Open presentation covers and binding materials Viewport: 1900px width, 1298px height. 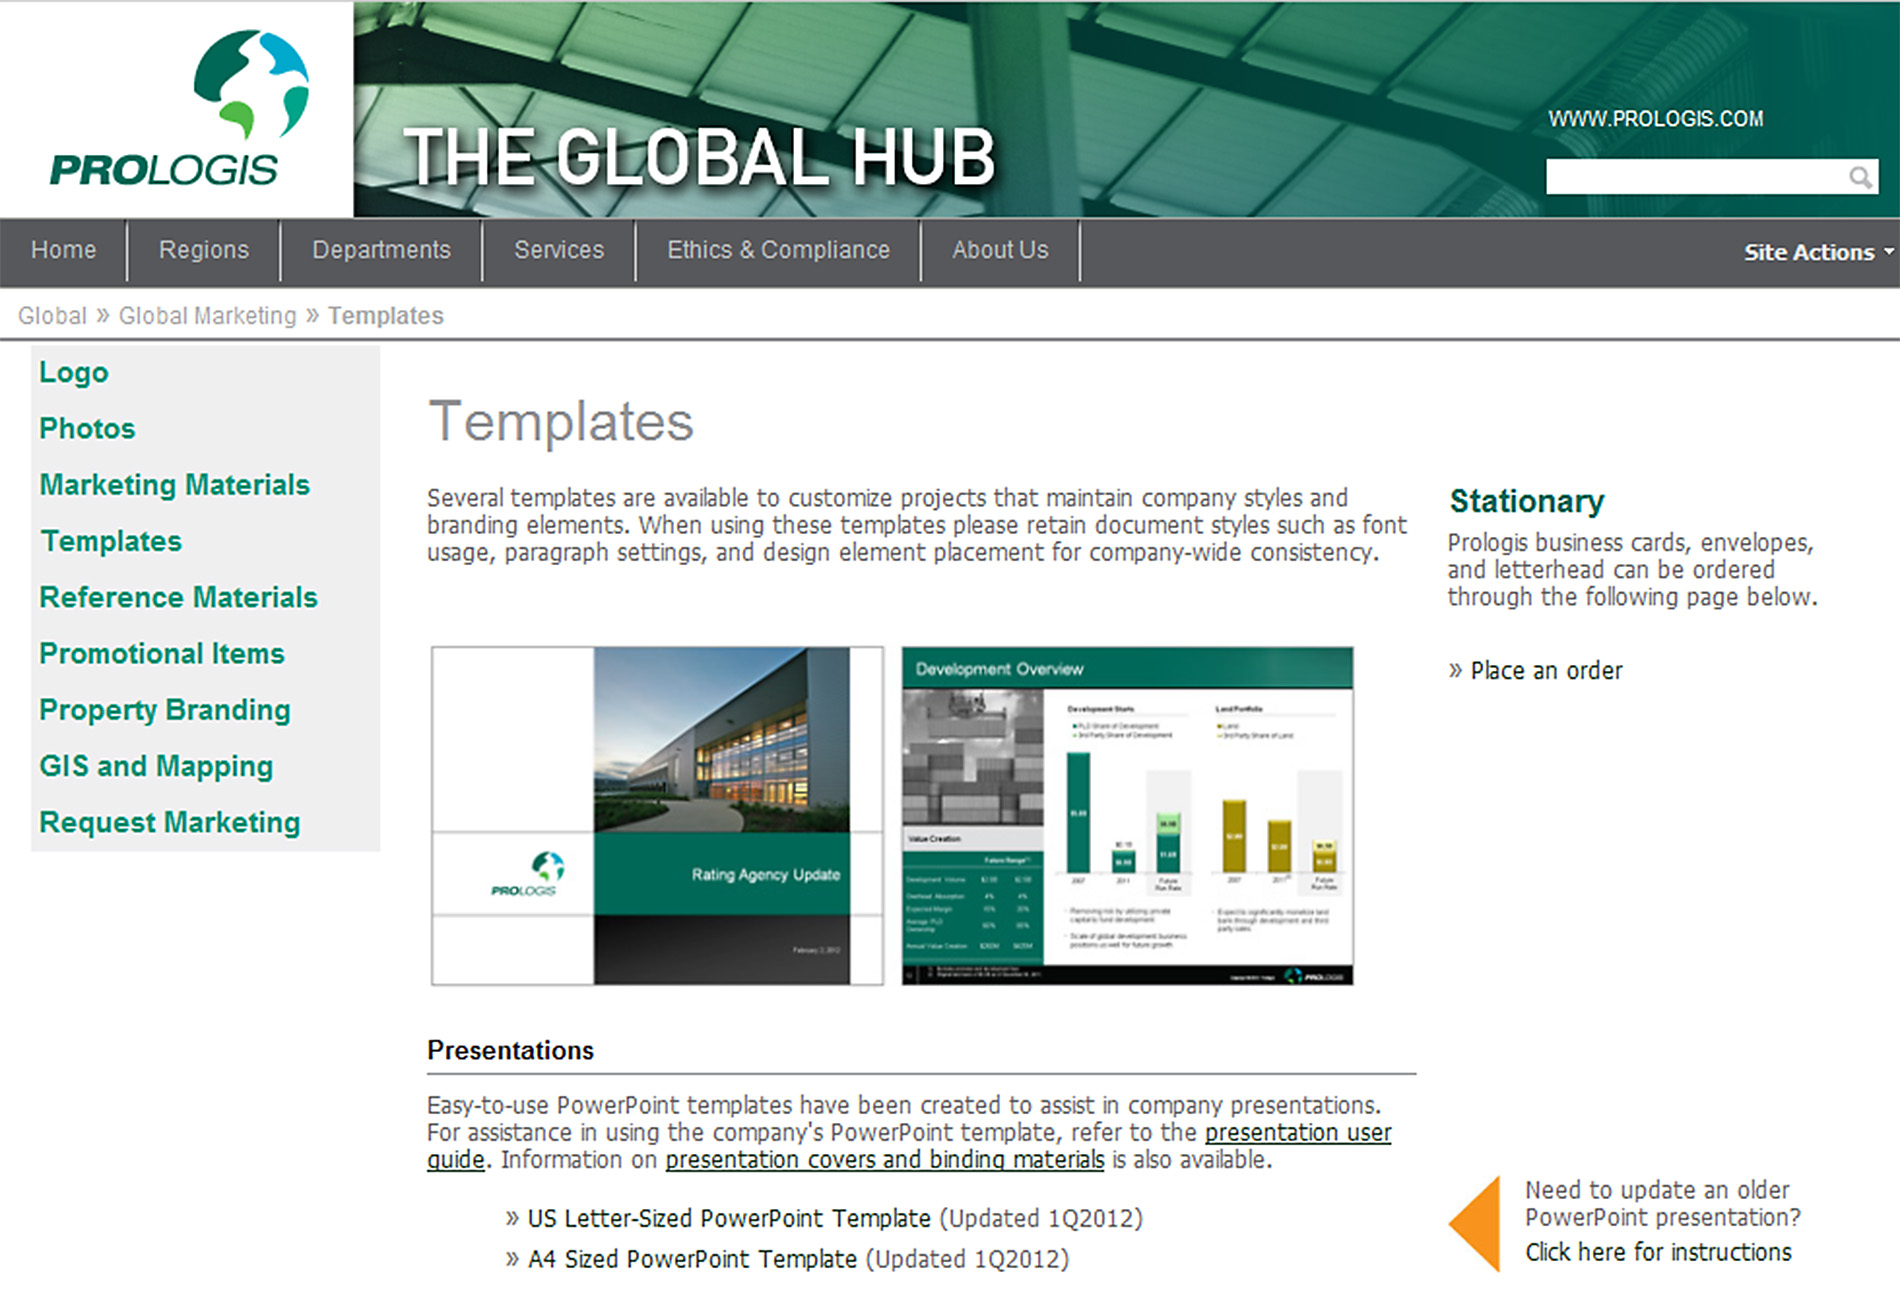884,1160
